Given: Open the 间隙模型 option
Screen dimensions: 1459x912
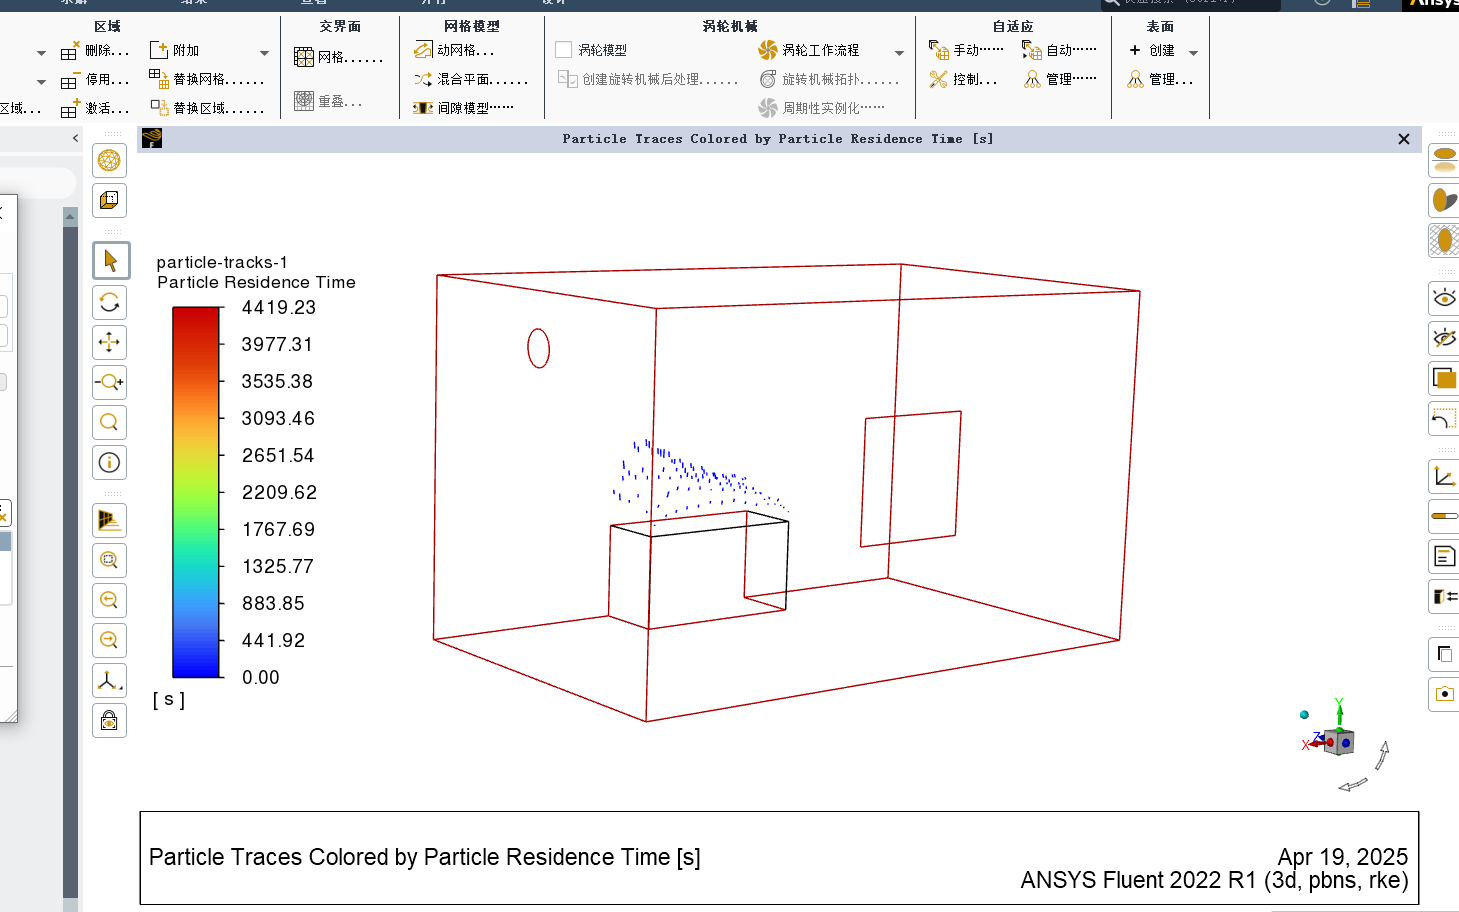Looking at the screenshot, I should [x=464, y=108].
